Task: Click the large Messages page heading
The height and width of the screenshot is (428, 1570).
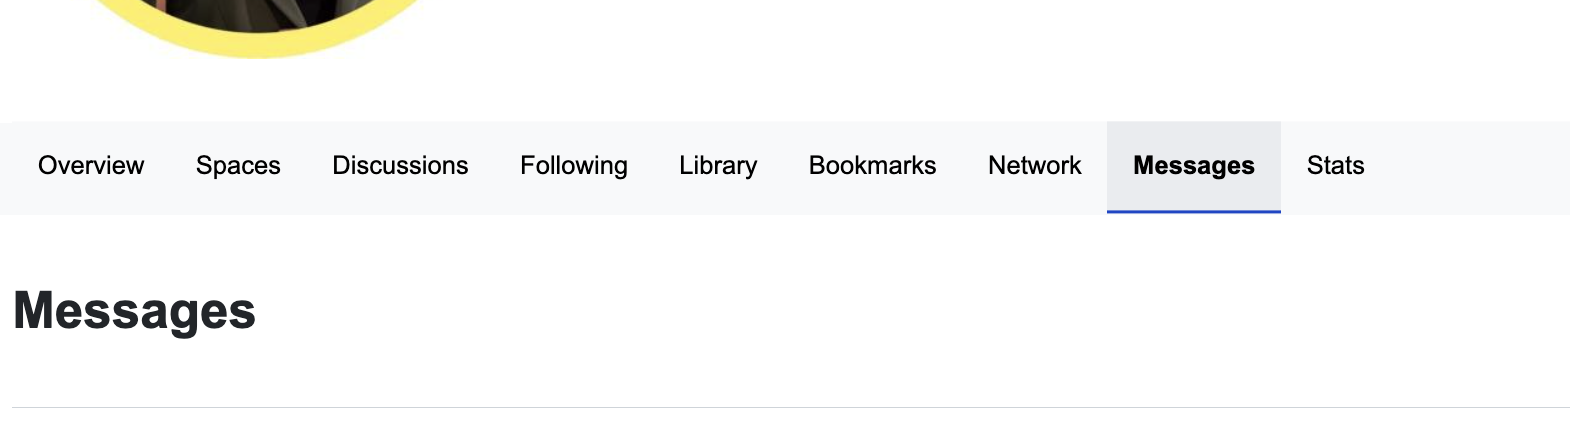Action: coord(135,310)
